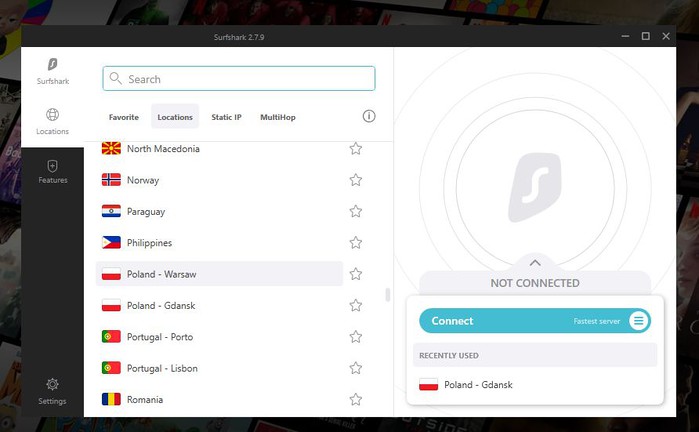
Task: Select Poland - Gdansk in locations list
Action: pos(219,305)
